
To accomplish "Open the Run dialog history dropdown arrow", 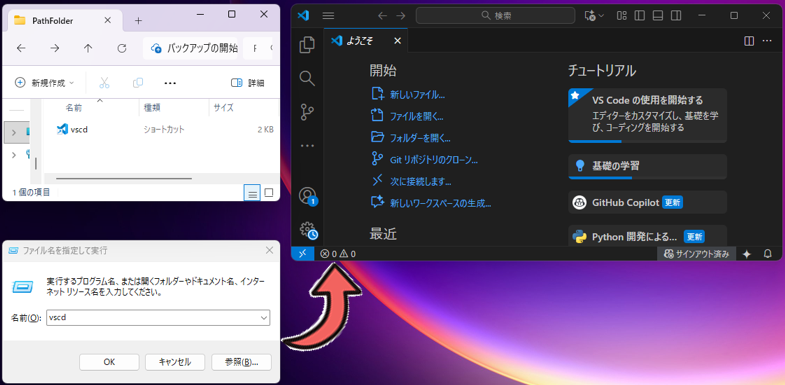I will point(264,317).
